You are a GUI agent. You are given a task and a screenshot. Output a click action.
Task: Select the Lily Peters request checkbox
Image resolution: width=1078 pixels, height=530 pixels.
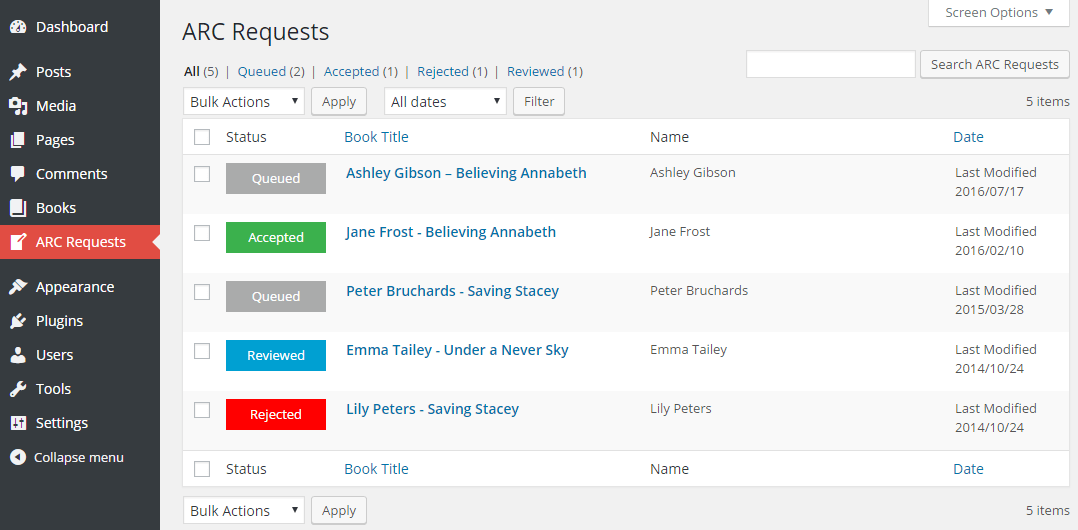click(202, 410)
